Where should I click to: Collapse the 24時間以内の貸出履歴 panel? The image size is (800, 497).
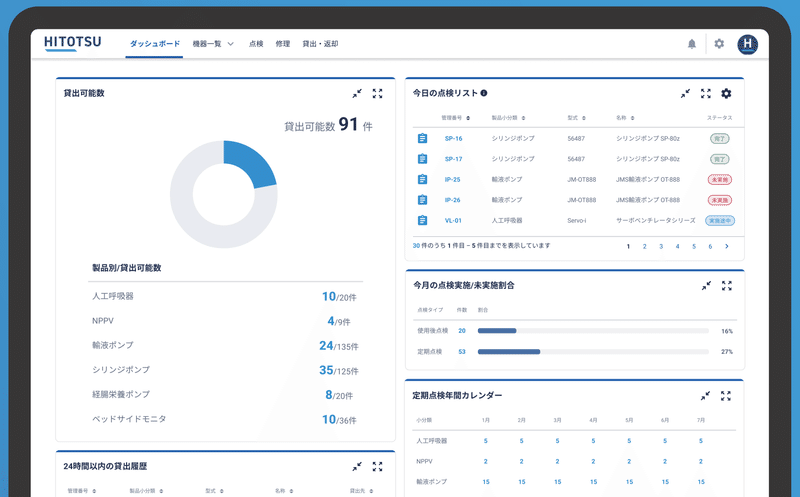(x=357, y=466)
